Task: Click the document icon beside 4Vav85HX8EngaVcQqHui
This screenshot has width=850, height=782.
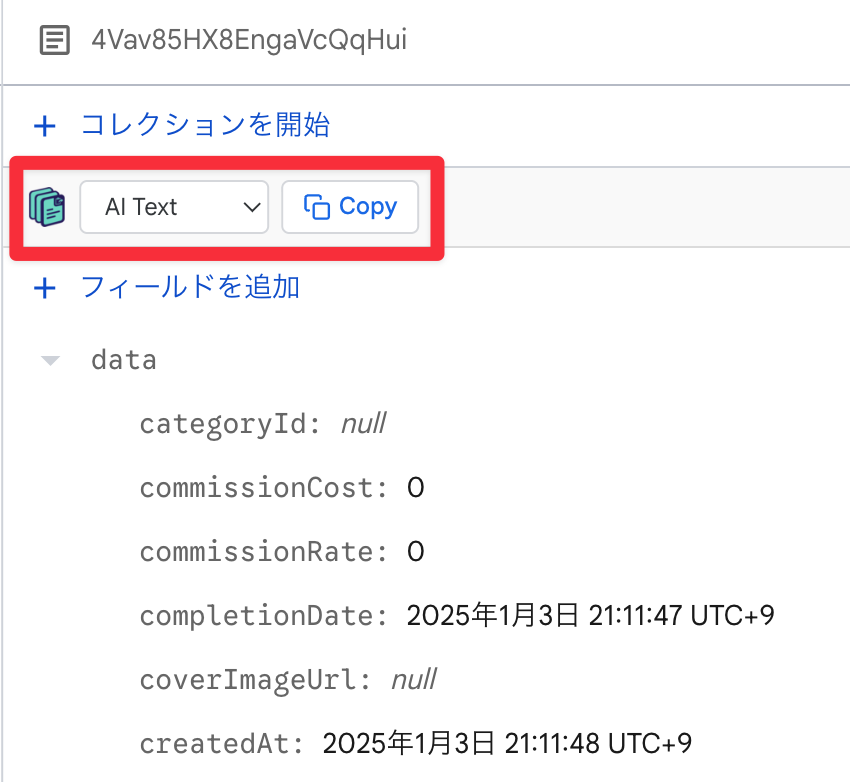Action: pos(55,40)
